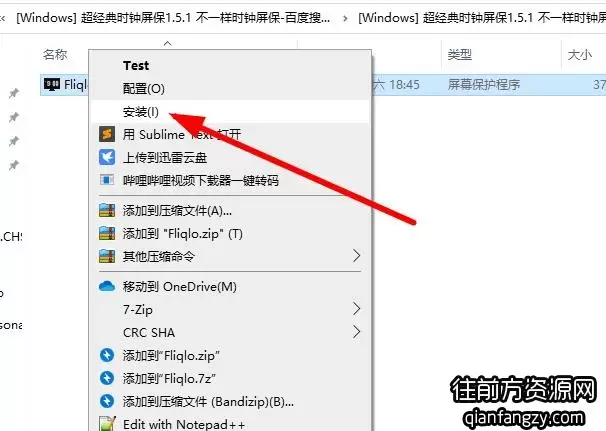Click the Sublime Text icon in context menu
This screenshot has height=431, width=606.
pos(107,134)
